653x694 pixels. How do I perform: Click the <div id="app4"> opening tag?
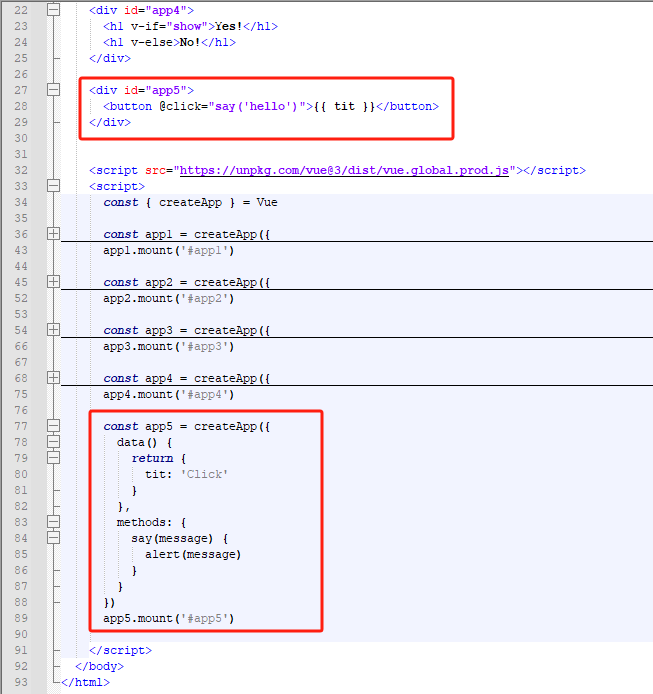point(141,10)
